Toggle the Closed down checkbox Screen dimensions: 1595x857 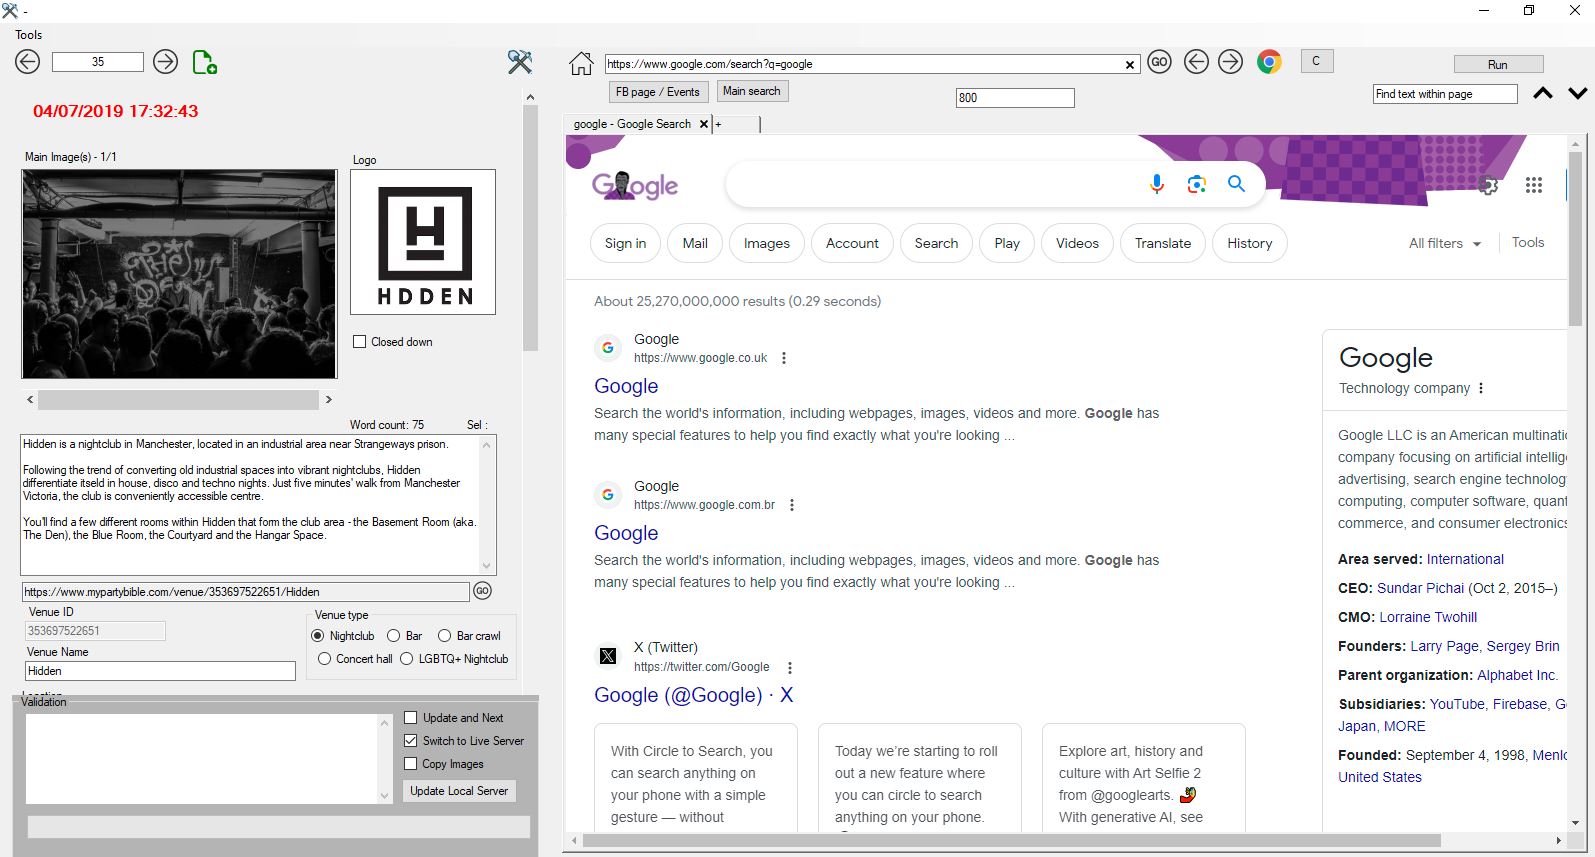[x=360, y=342]
